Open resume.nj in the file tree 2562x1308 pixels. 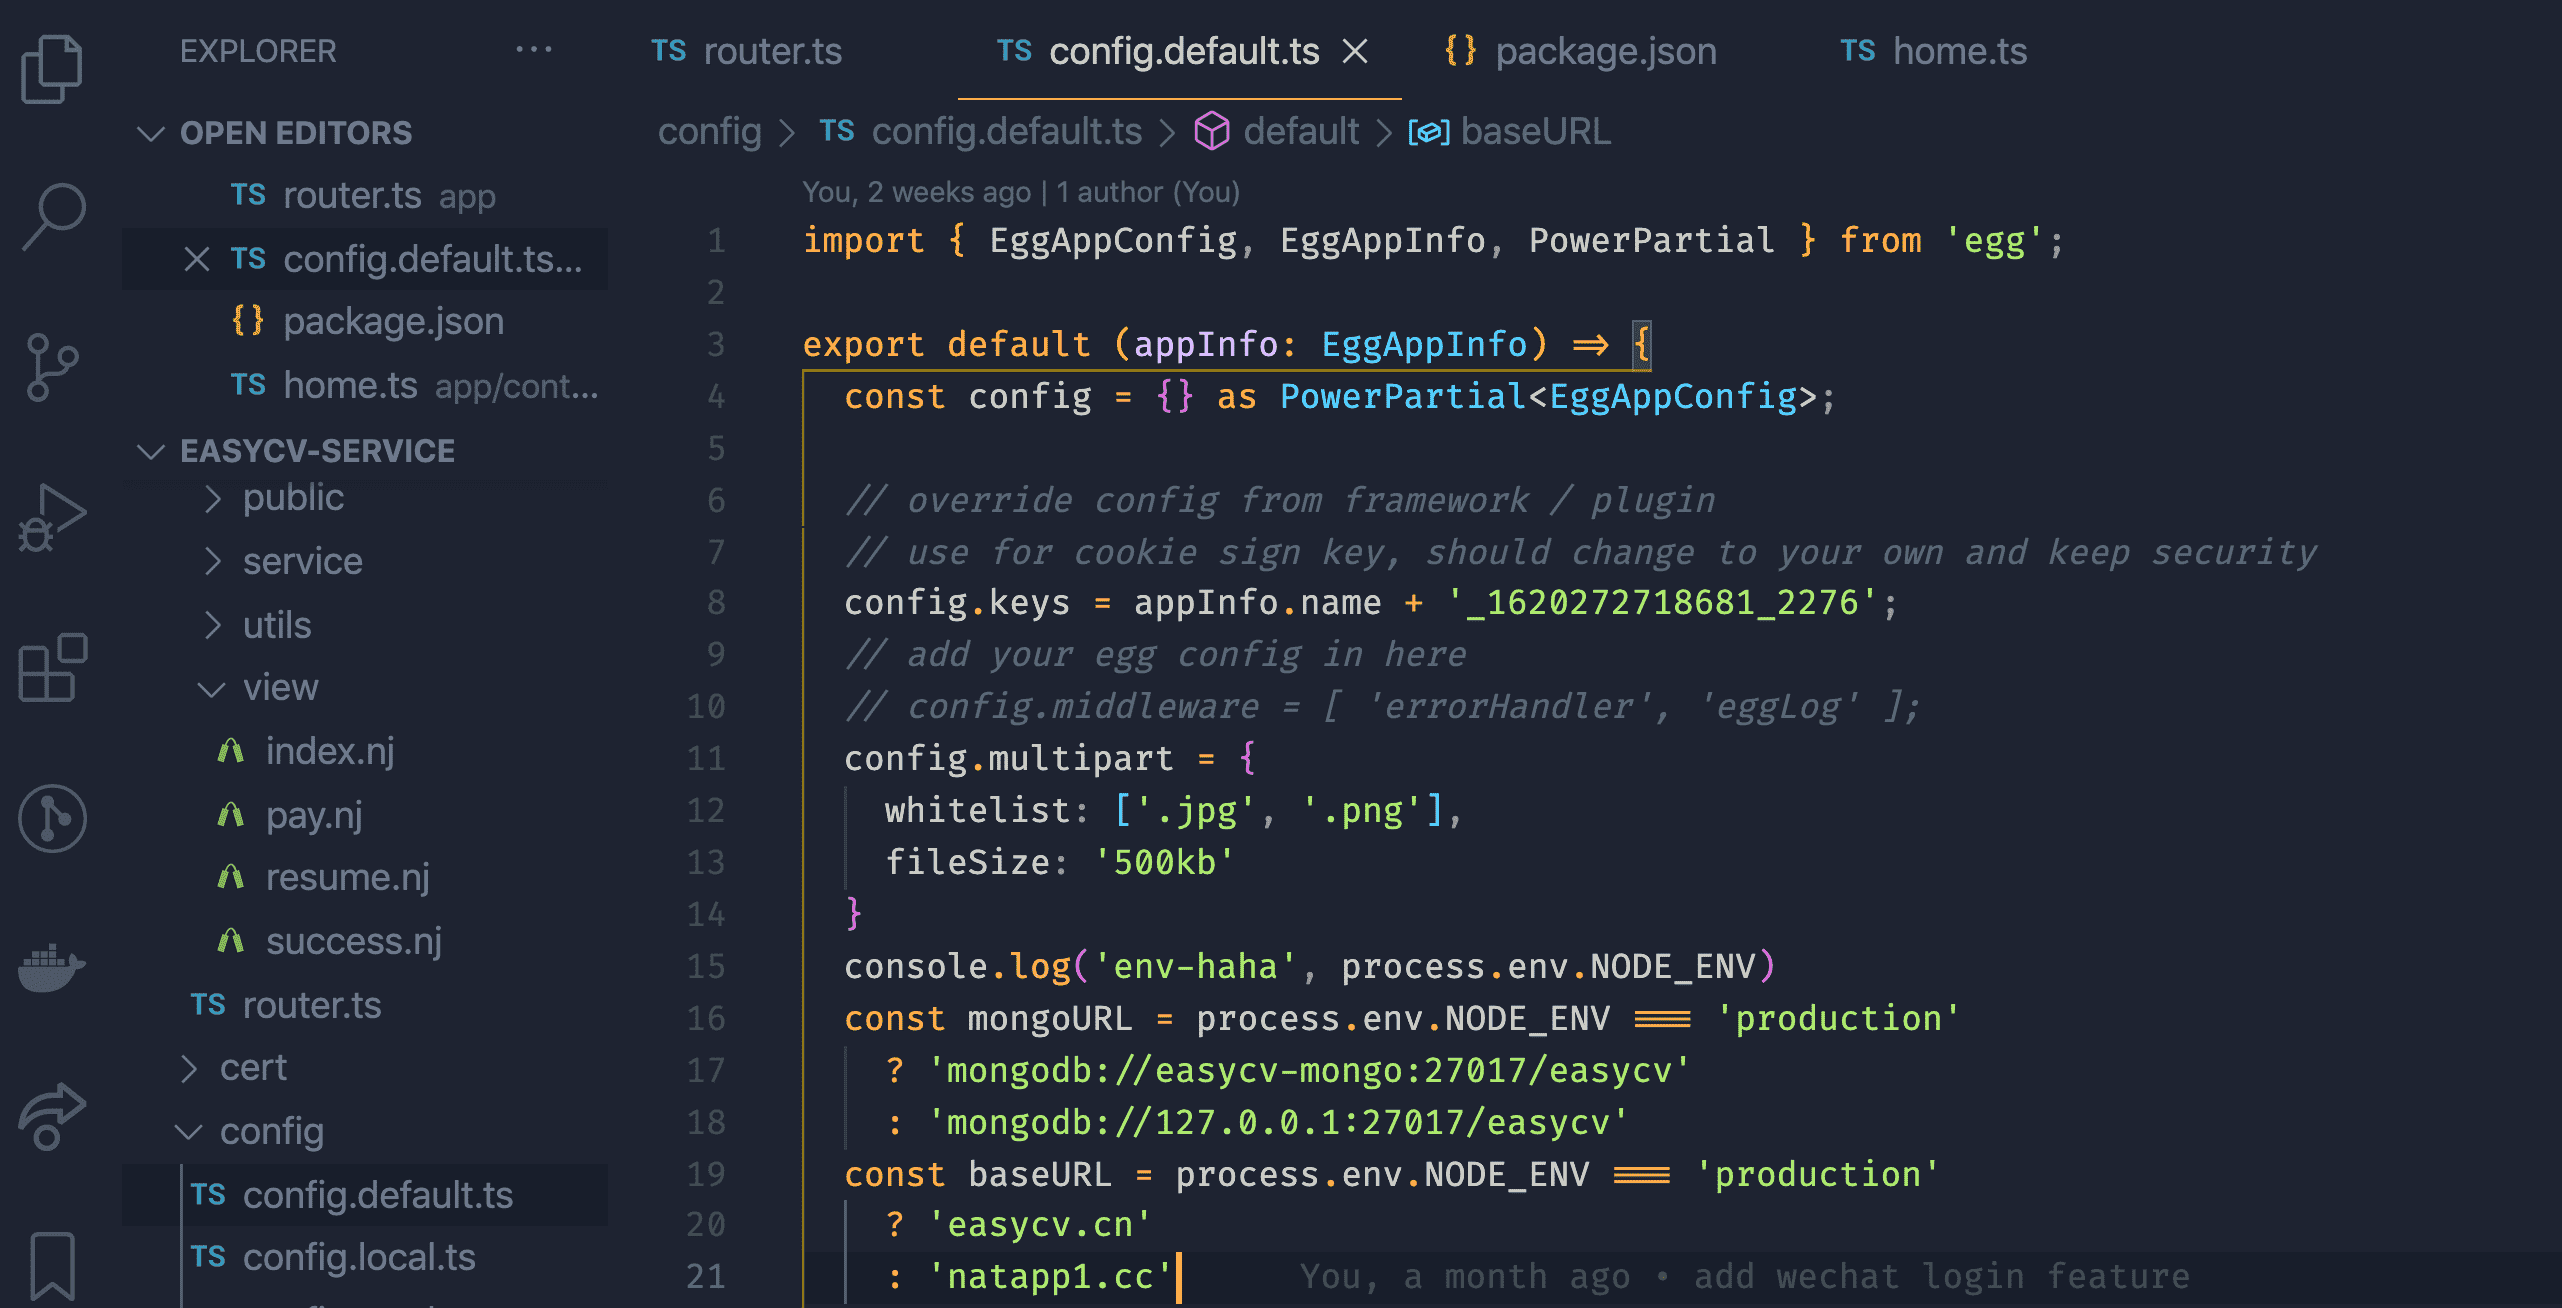click(346, 878)
